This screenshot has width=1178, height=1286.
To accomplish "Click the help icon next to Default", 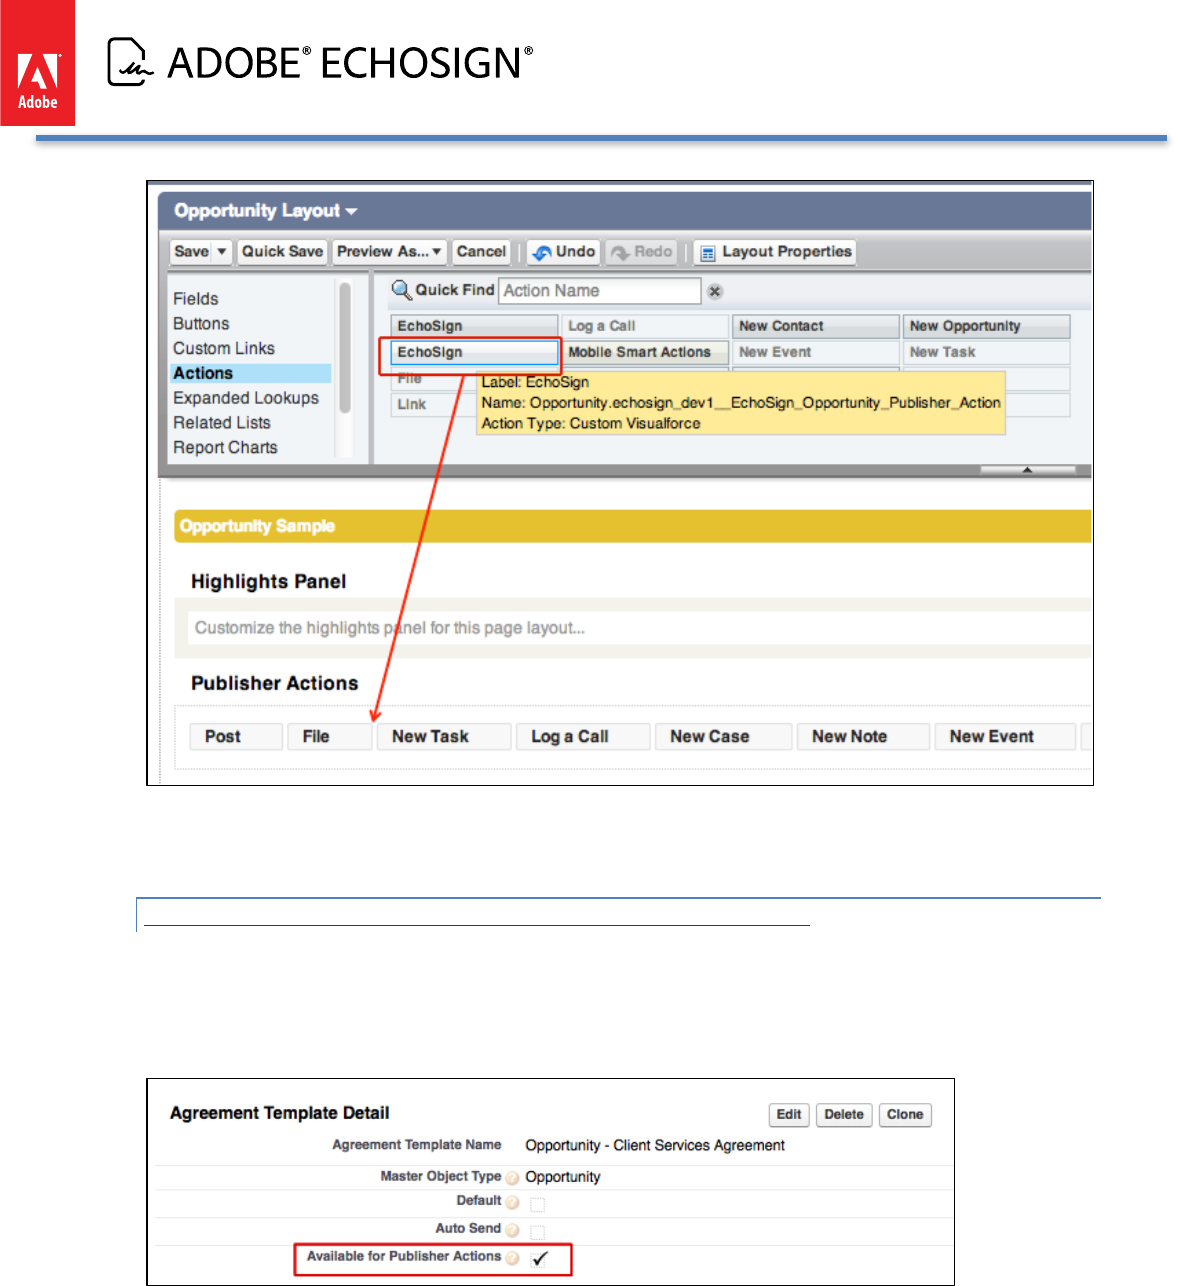I will 512,1202.
